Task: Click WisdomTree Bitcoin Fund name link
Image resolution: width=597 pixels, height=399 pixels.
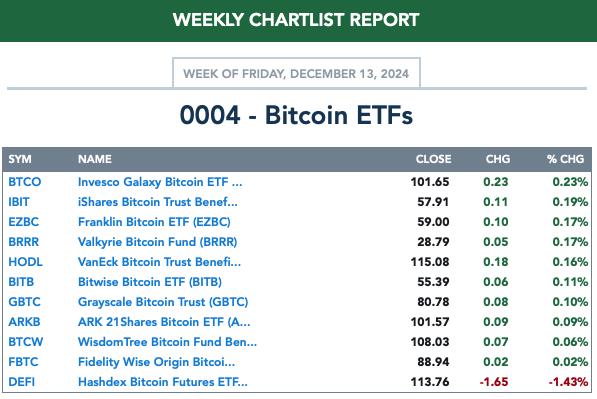Action: (167, 342)
